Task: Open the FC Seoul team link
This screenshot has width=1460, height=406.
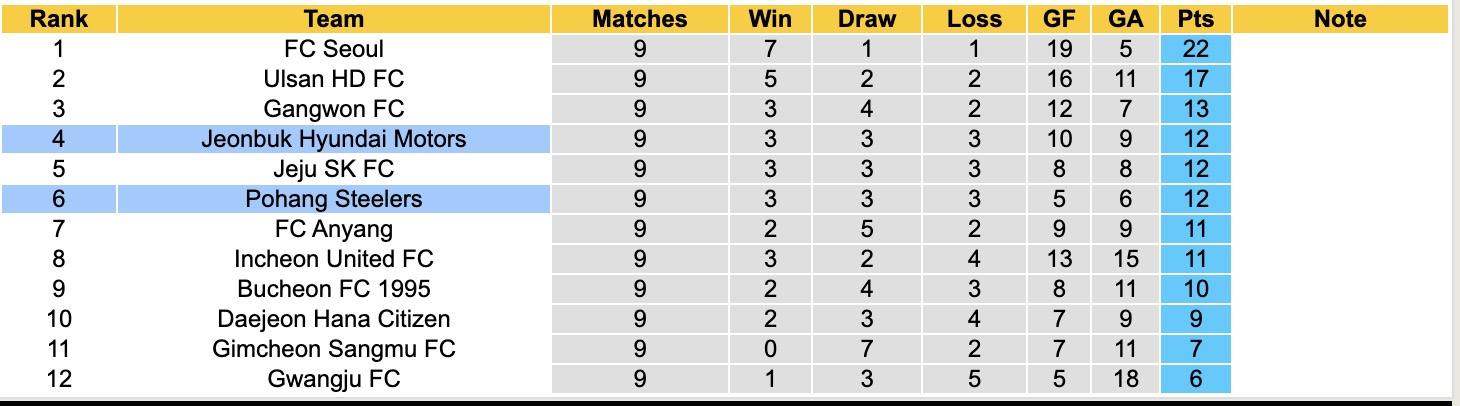Action: click(x=333, y=49)
